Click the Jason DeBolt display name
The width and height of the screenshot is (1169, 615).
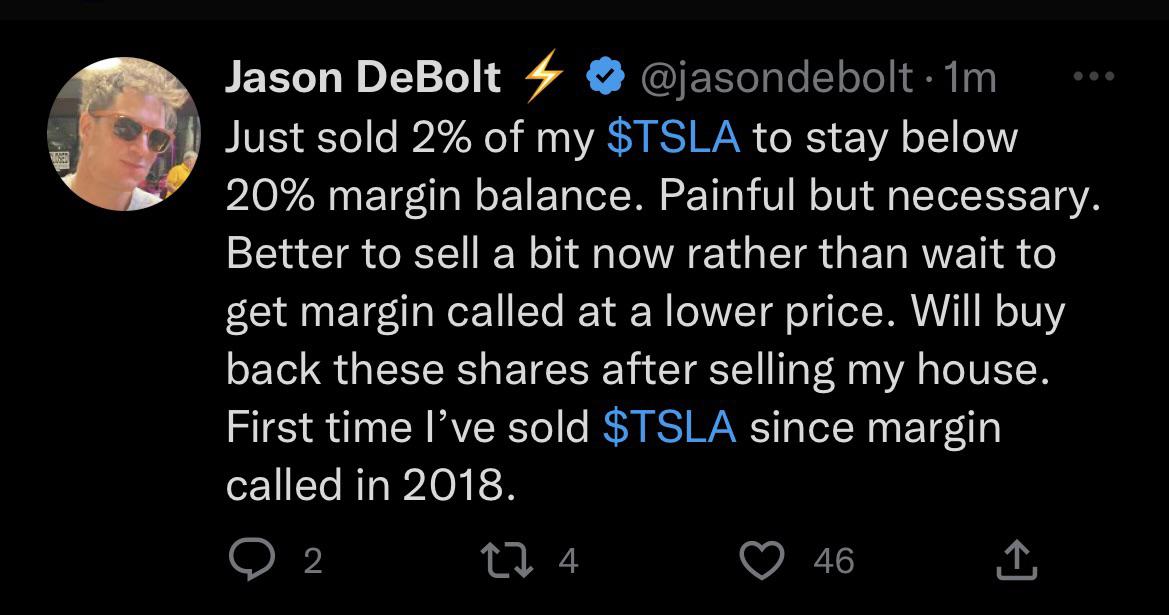click(x=363, y=78)
